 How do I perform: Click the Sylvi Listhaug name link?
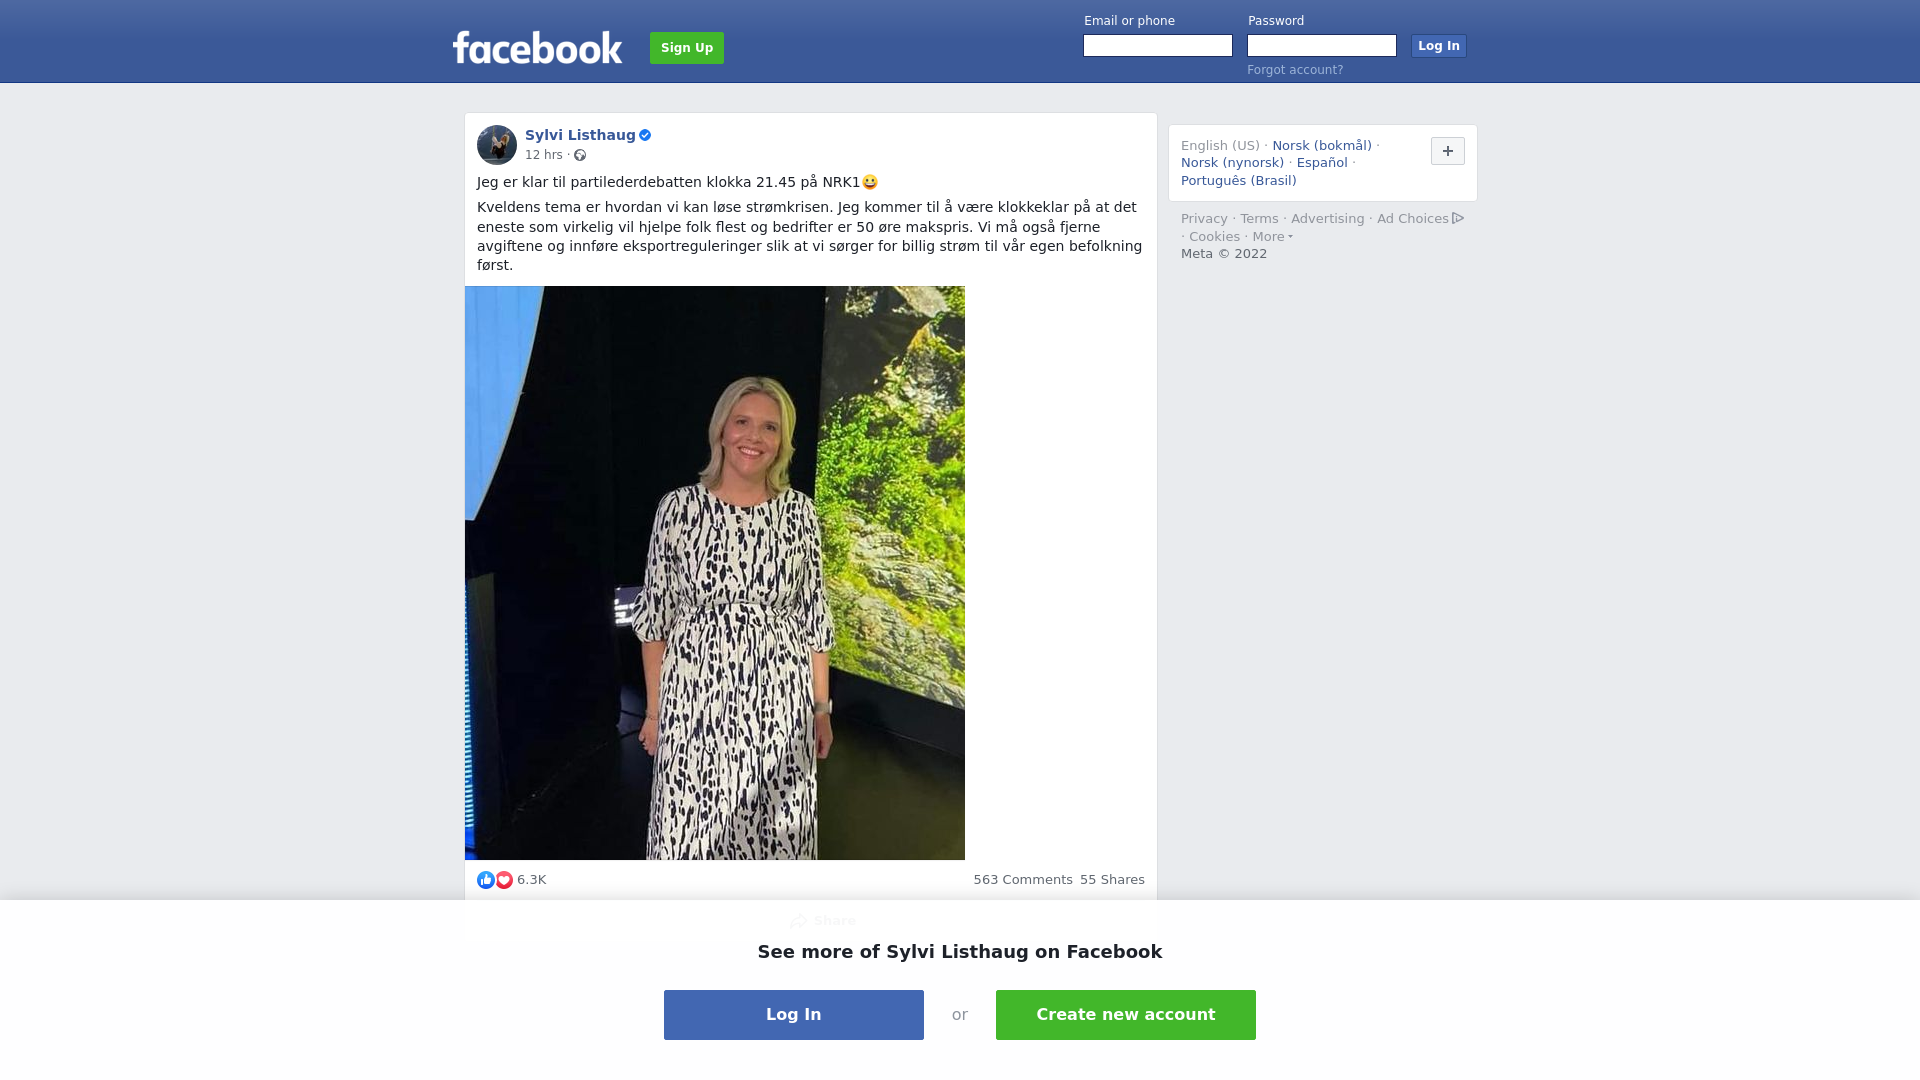coord(580,135)
